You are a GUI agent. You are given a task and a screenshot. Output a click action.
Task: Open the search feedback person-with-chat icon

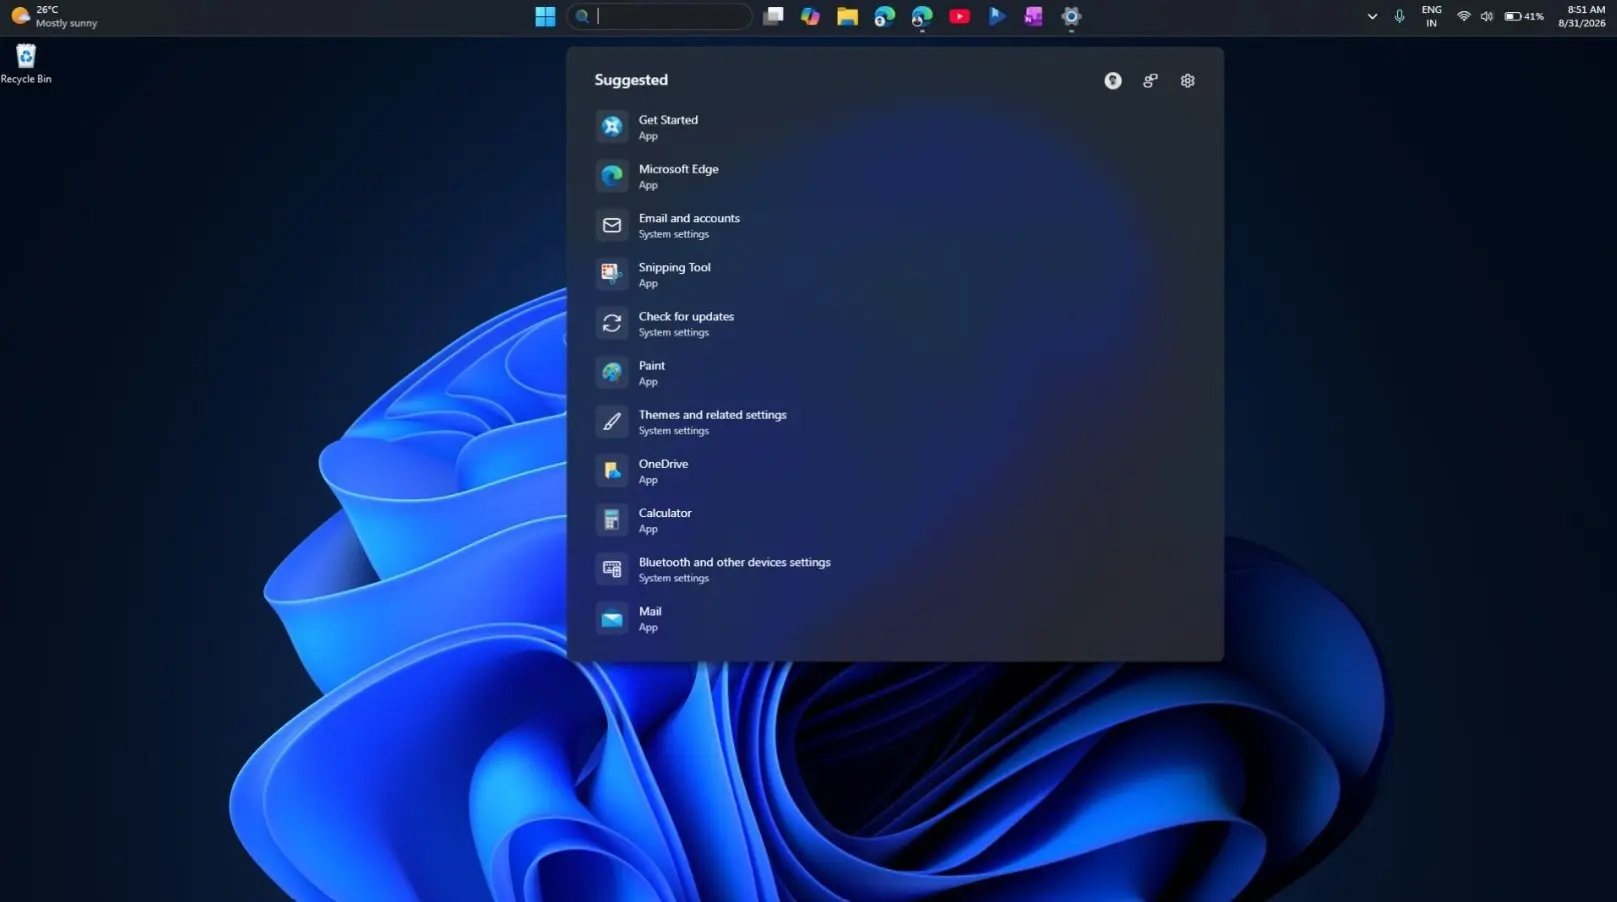tap(1150, 81)
